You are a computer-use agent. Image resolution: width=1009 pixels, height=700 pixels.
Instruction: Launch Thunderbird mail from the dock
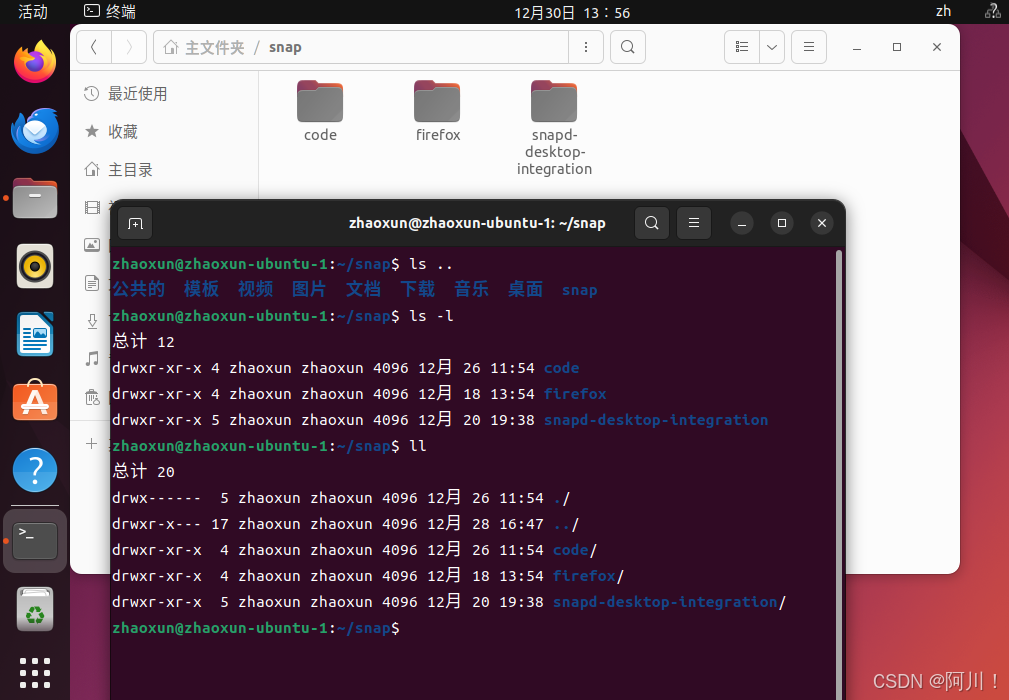click(x=35, y=131)
